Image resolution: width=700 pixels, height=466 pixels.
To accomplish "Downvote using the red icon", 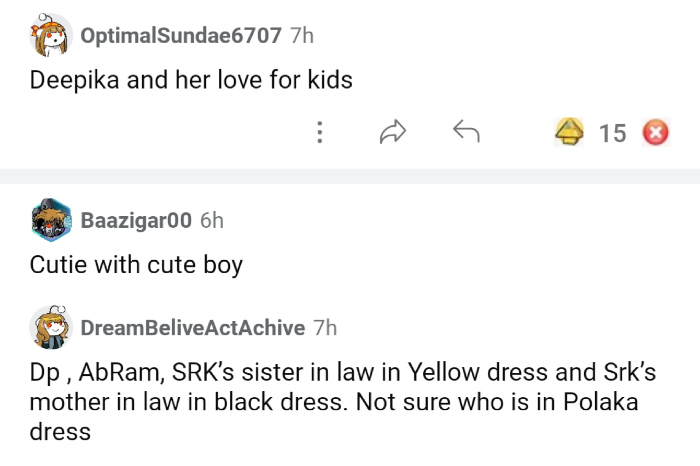I will (x=655, y=132).
